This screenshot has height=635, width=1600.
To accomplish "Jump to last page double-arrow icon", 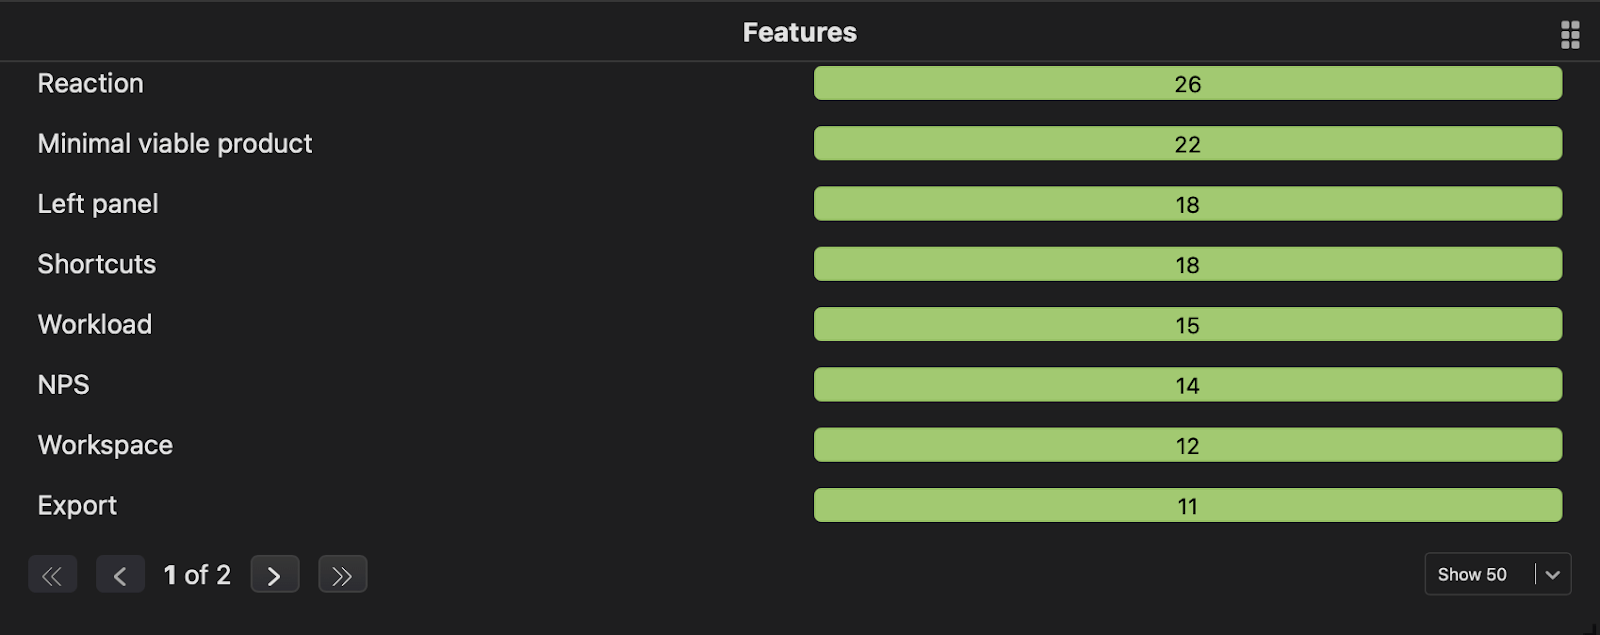I will pos(342,574).
